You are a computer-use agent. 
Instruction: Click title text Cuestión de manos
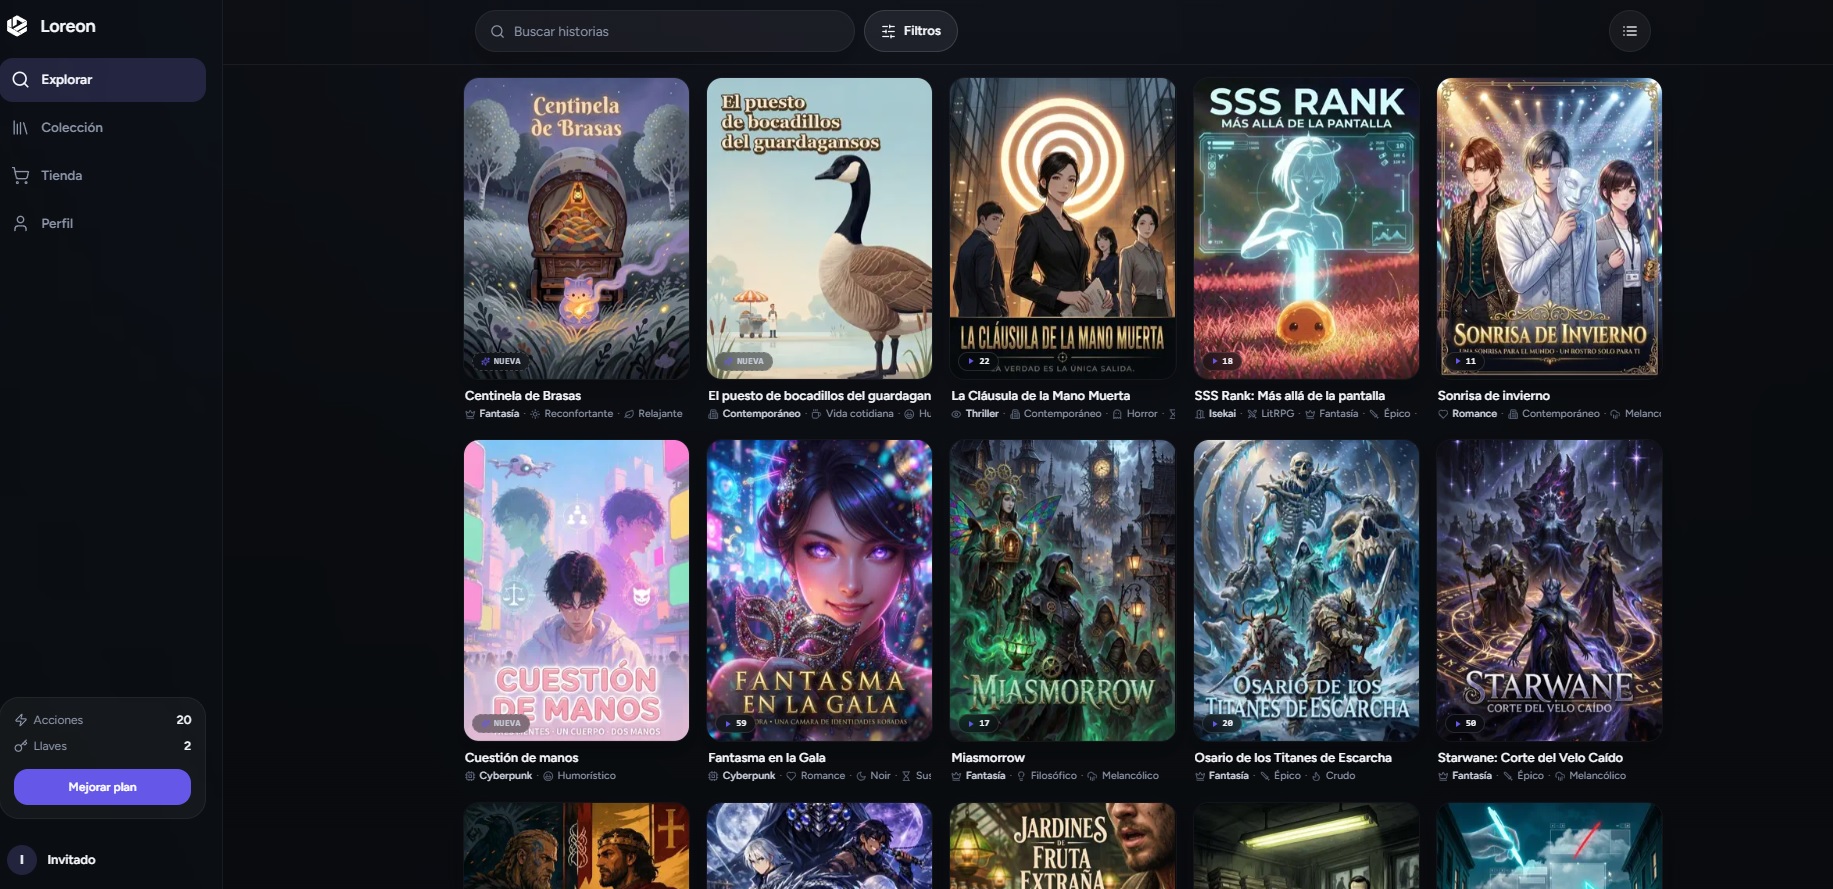click(522, 758)
